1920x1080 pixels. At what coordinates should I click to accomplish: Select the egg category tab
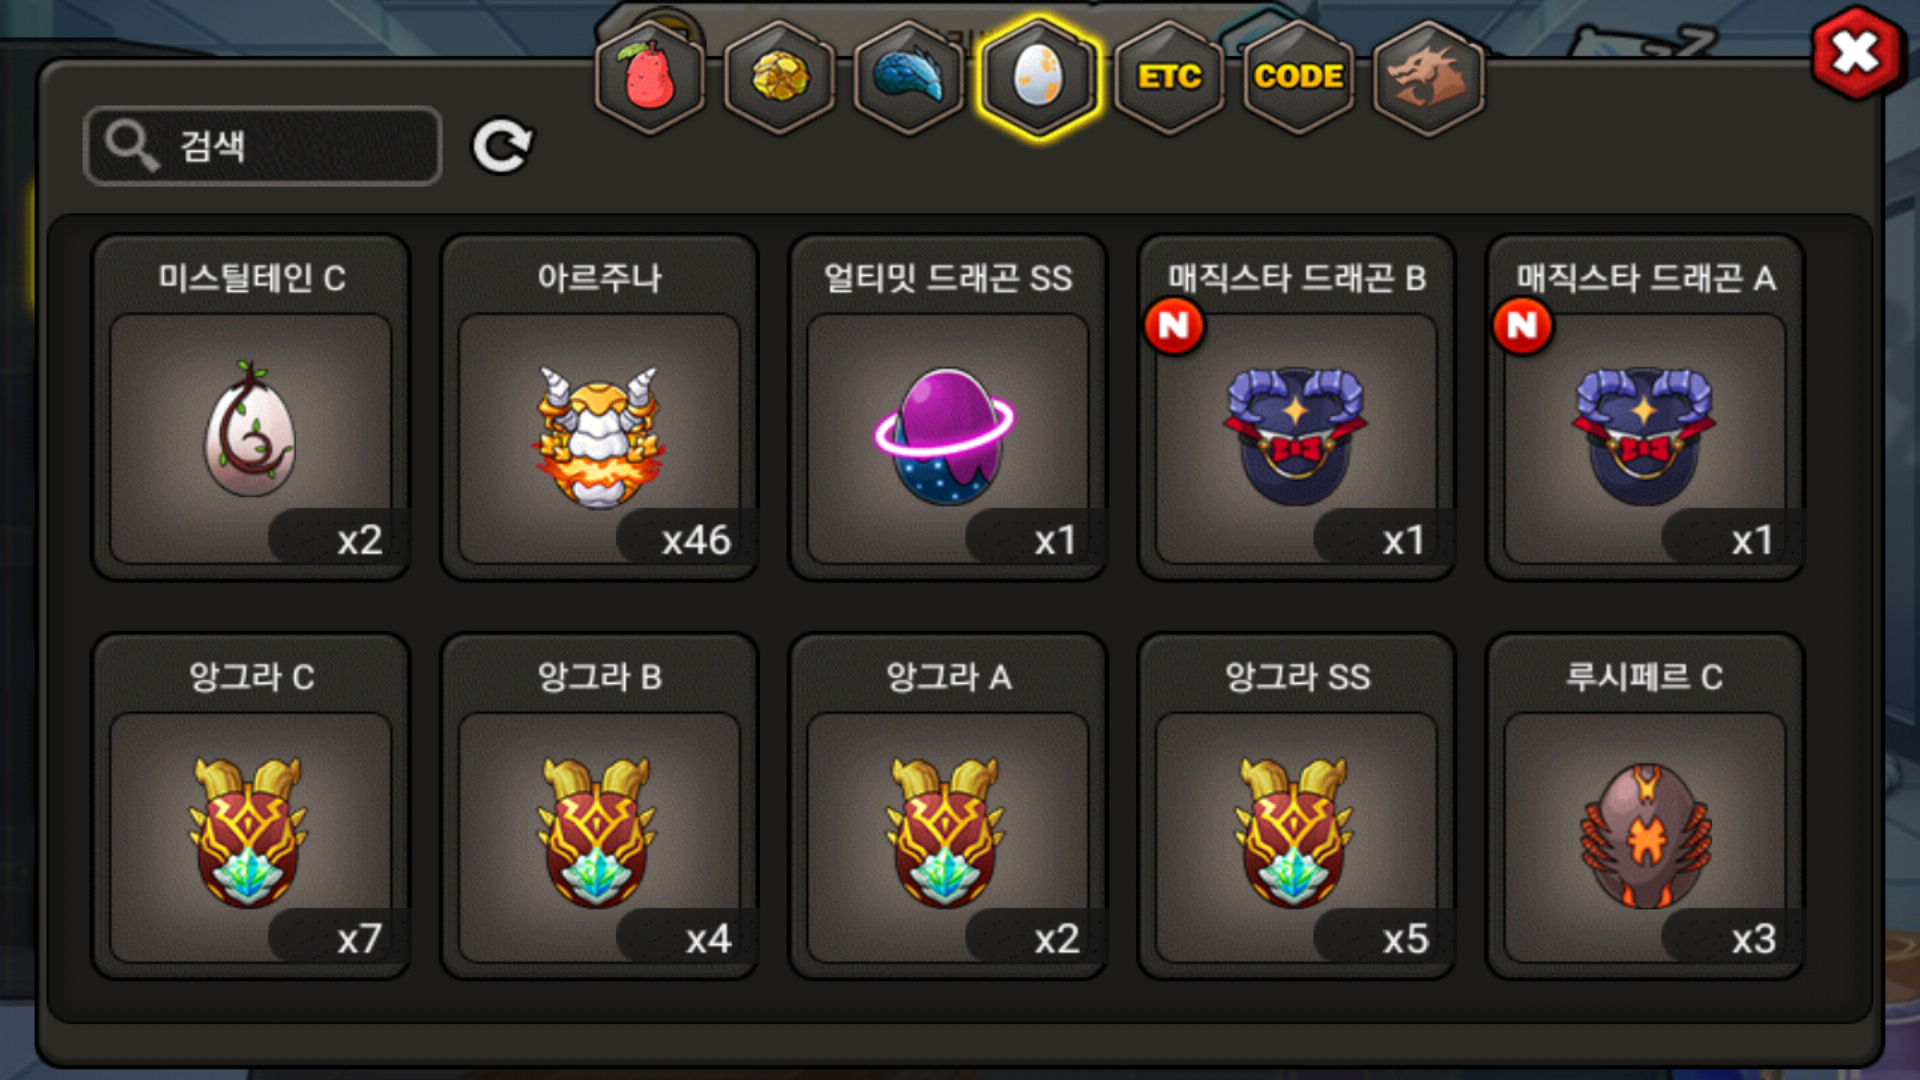click(x=1039, y=77)
